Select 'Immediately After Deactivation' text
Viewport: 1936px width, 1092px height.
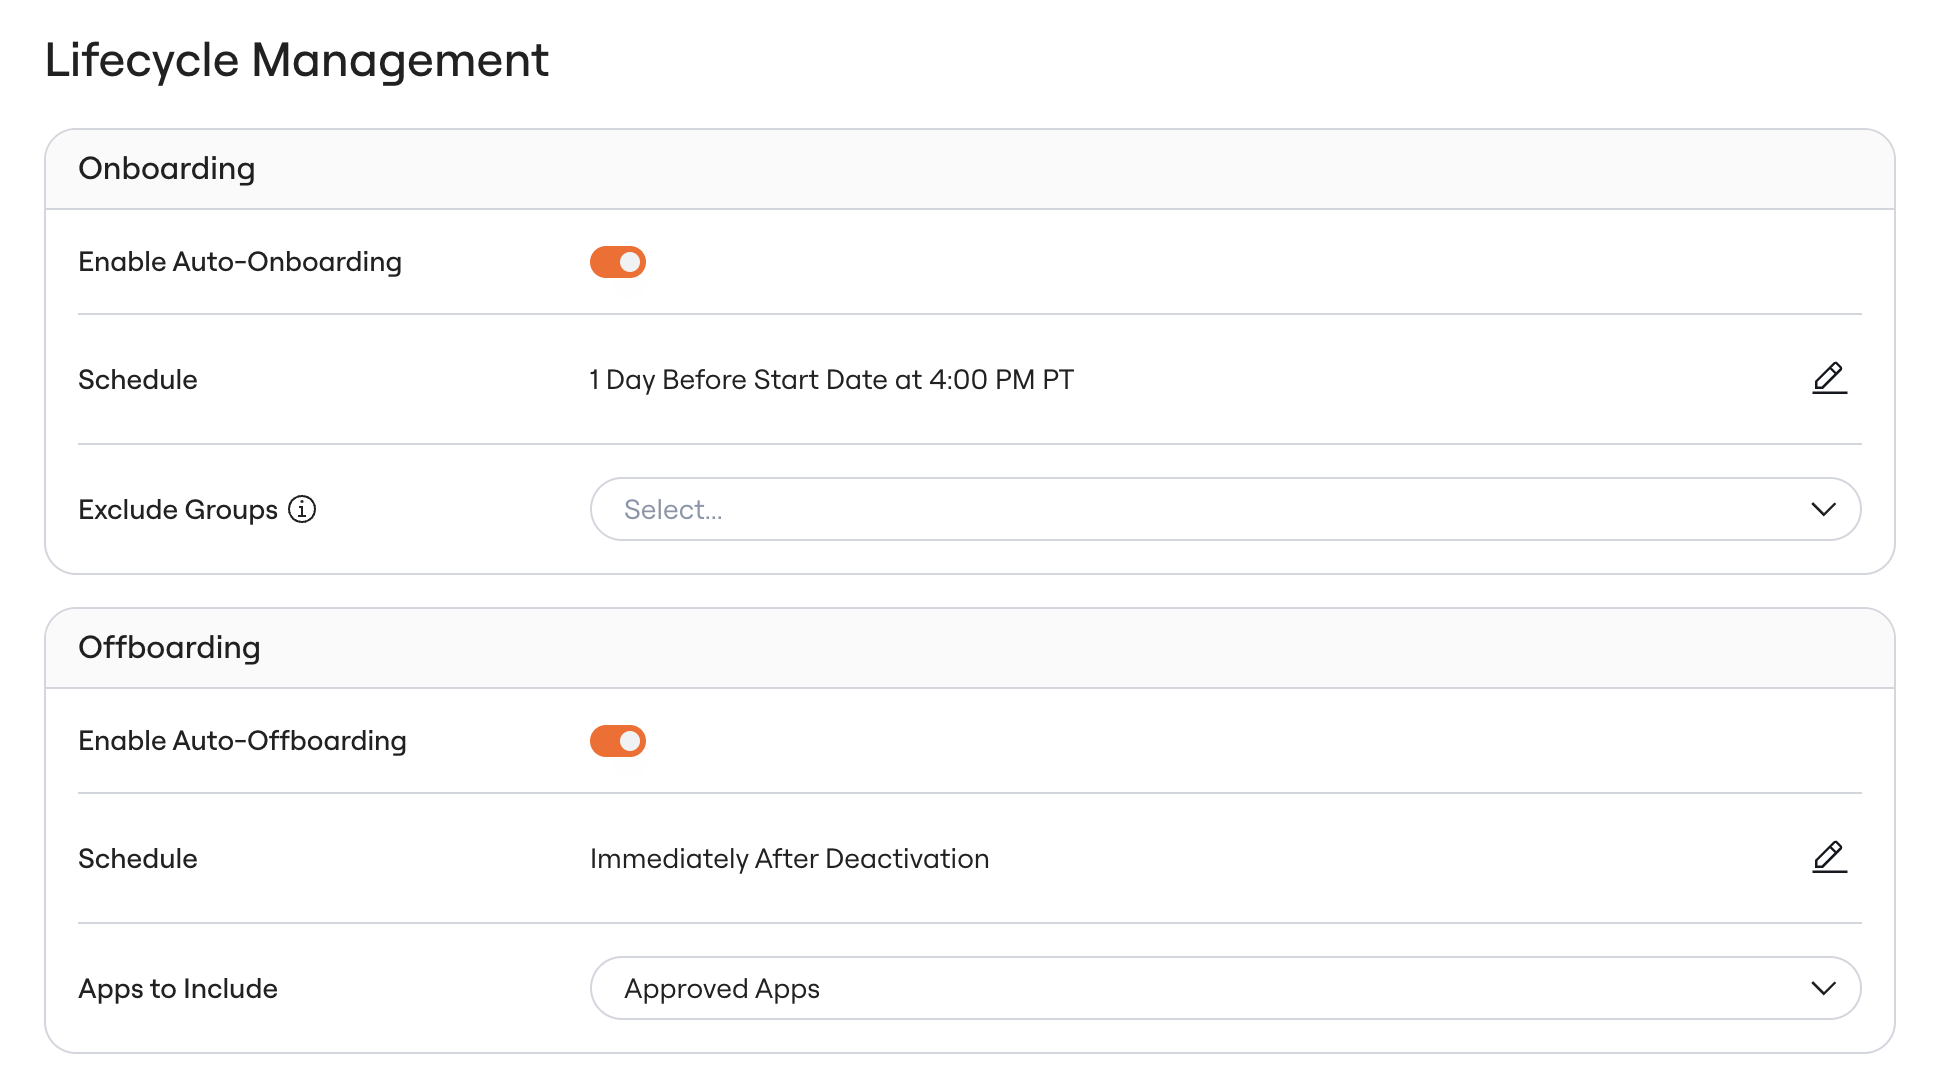coord(790,859)
